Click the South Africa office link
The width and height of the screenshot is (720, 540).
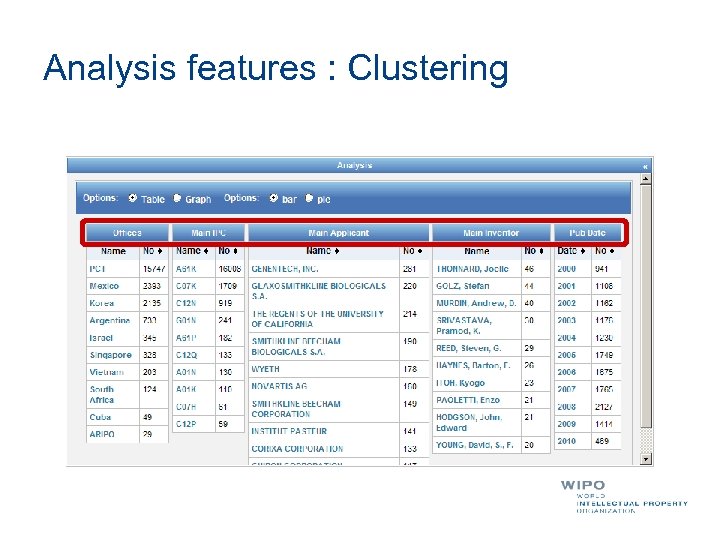(102, 394)
